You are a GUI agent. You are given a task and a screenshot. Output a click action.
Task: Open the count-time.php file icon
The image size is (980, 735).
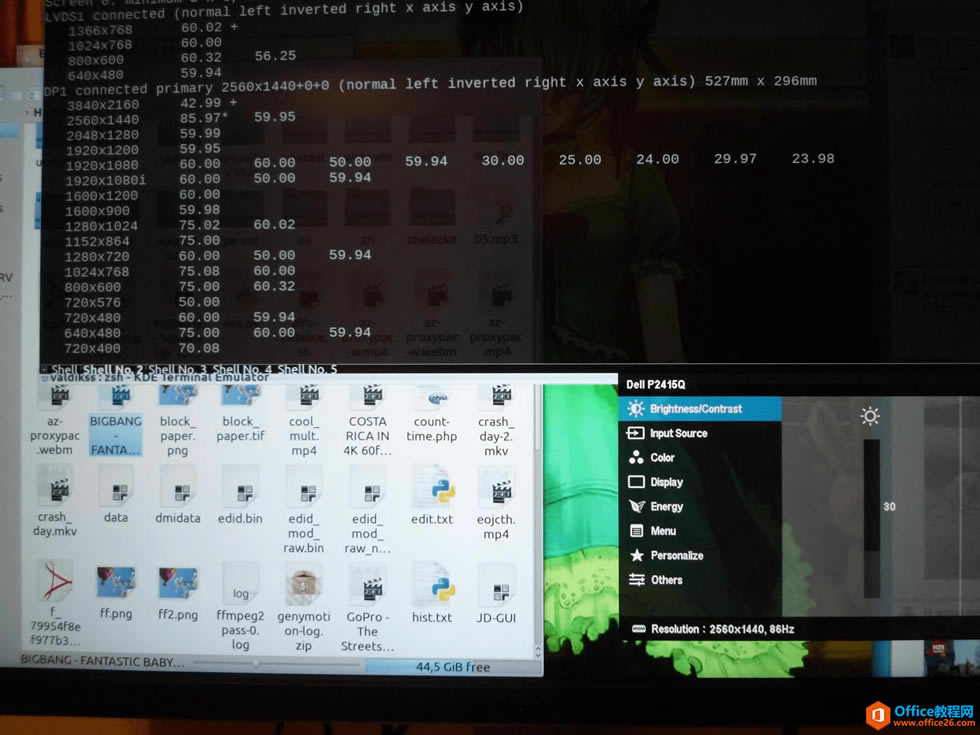(434, 396)
